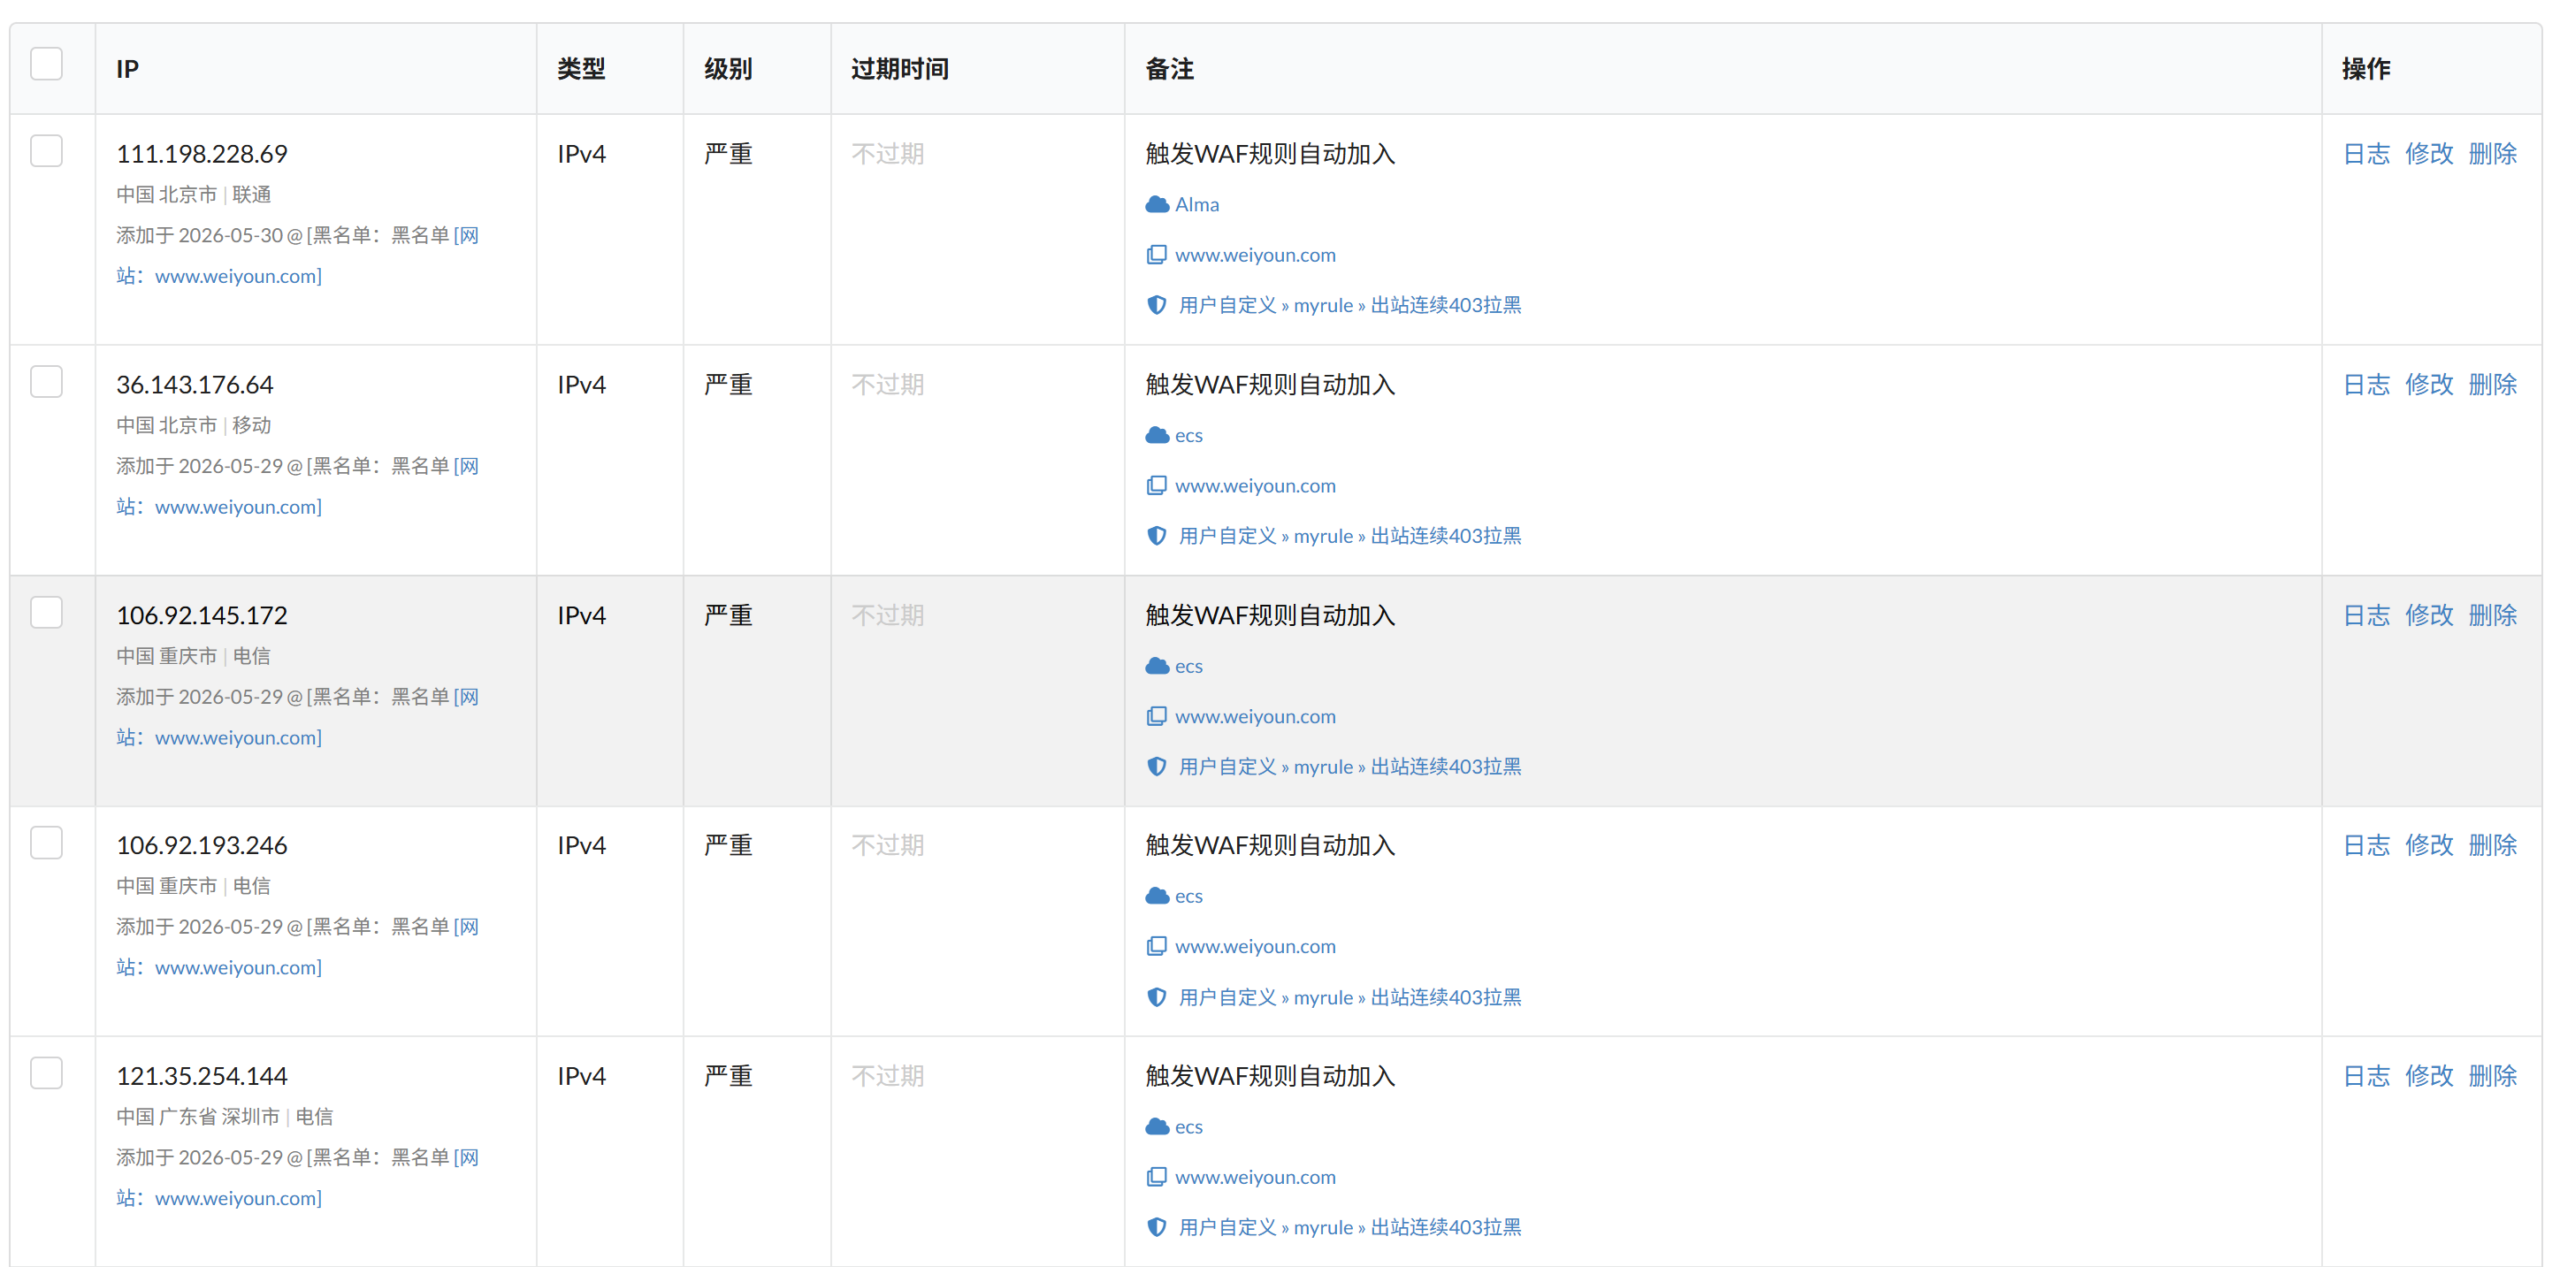The height and width of the screenshot is (1267, 2560).
Task: Open ecs node link in 106.92.145.172 row
Action: [1189, 666]
